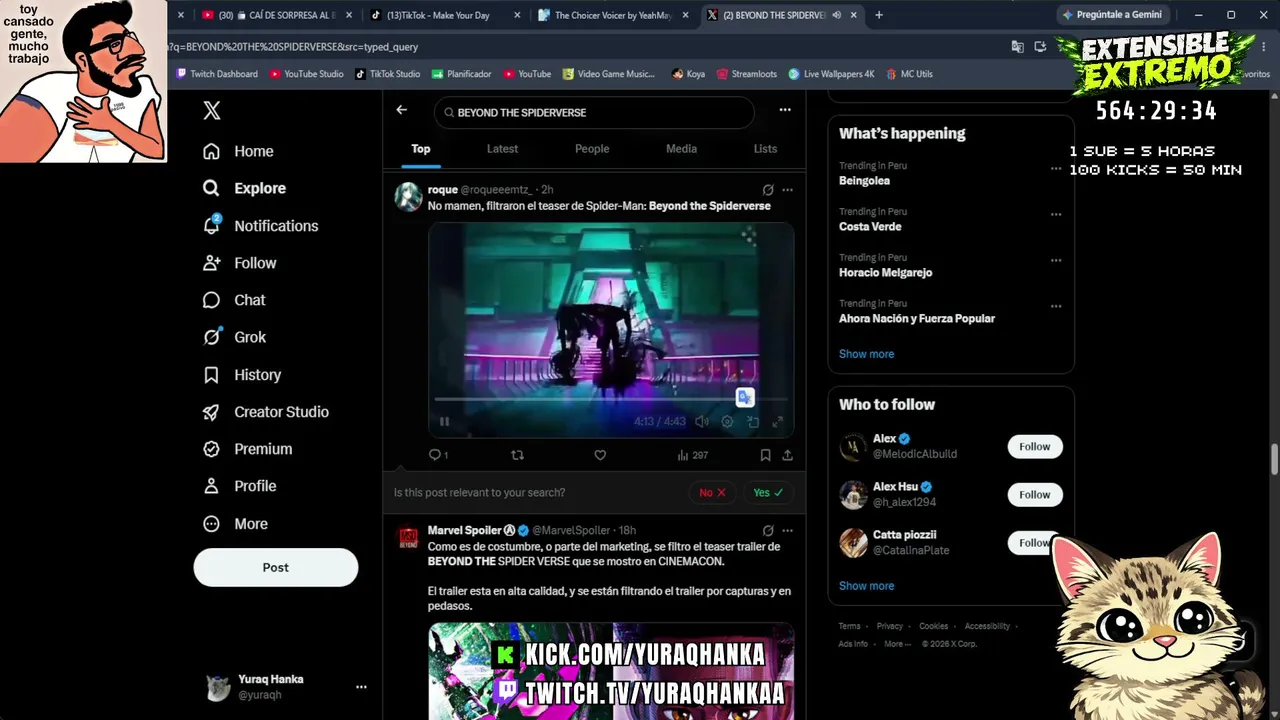Screen dimensions: 1280x720
Task: Click the BEYOND THE SPIDERVERSE search field
Action: pos(594,113)
